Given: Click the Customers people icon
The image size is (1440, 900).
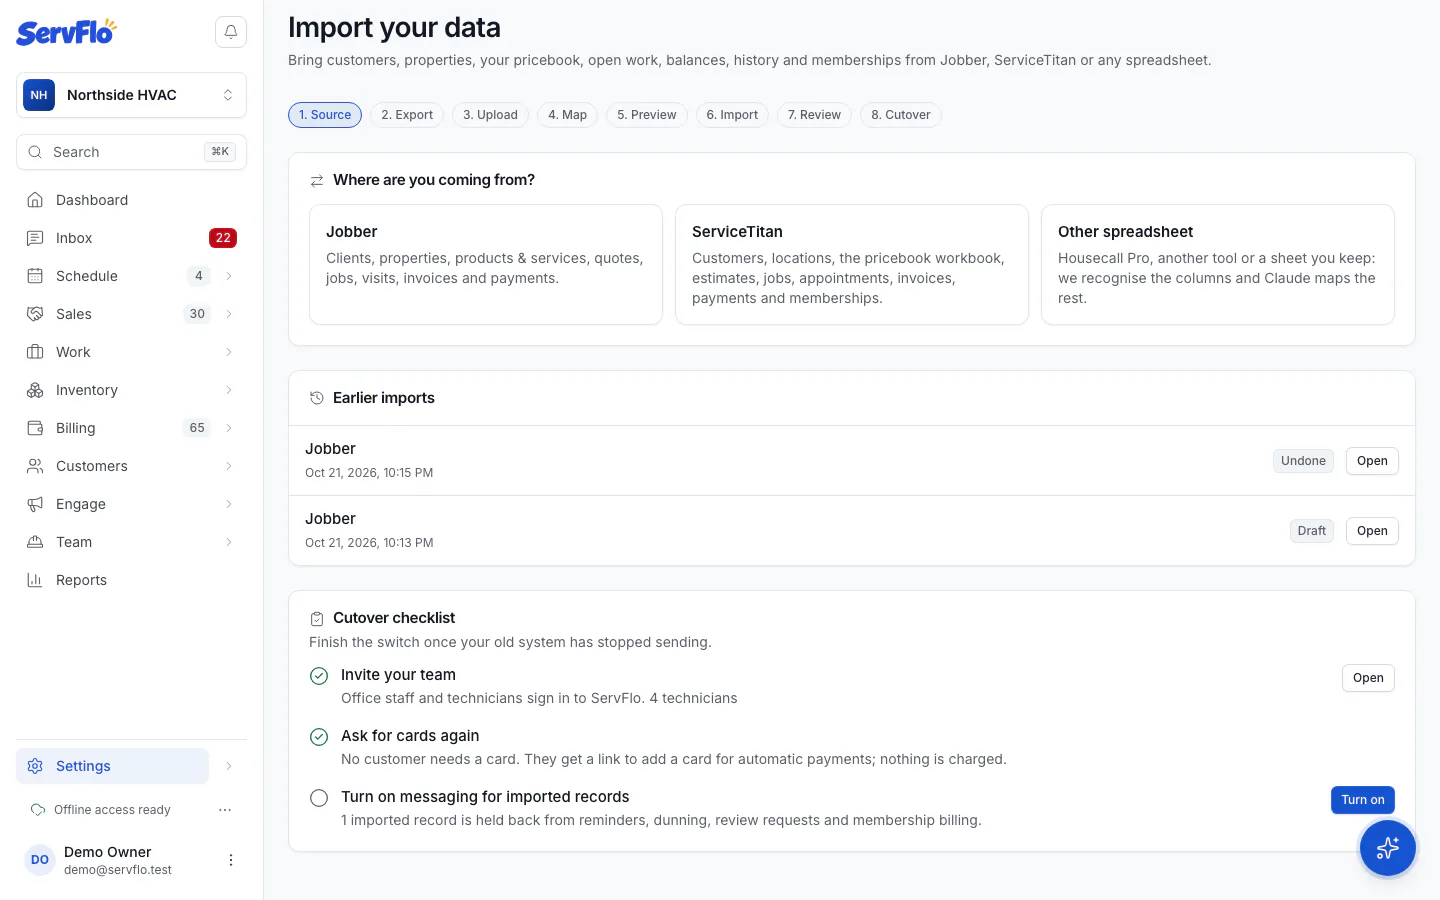Looking at the screenshot, I should (x=35, y=466).
